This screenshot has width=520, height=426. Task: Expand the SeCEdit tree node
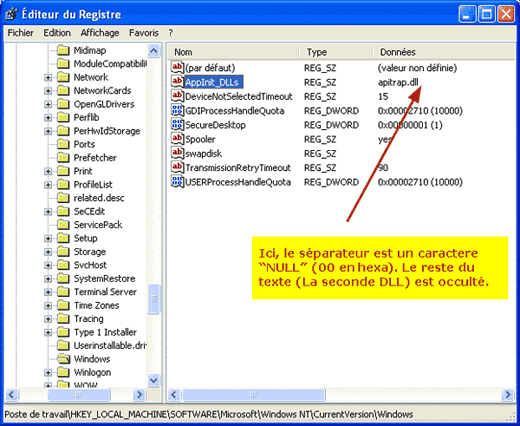(x=48, y=211)
